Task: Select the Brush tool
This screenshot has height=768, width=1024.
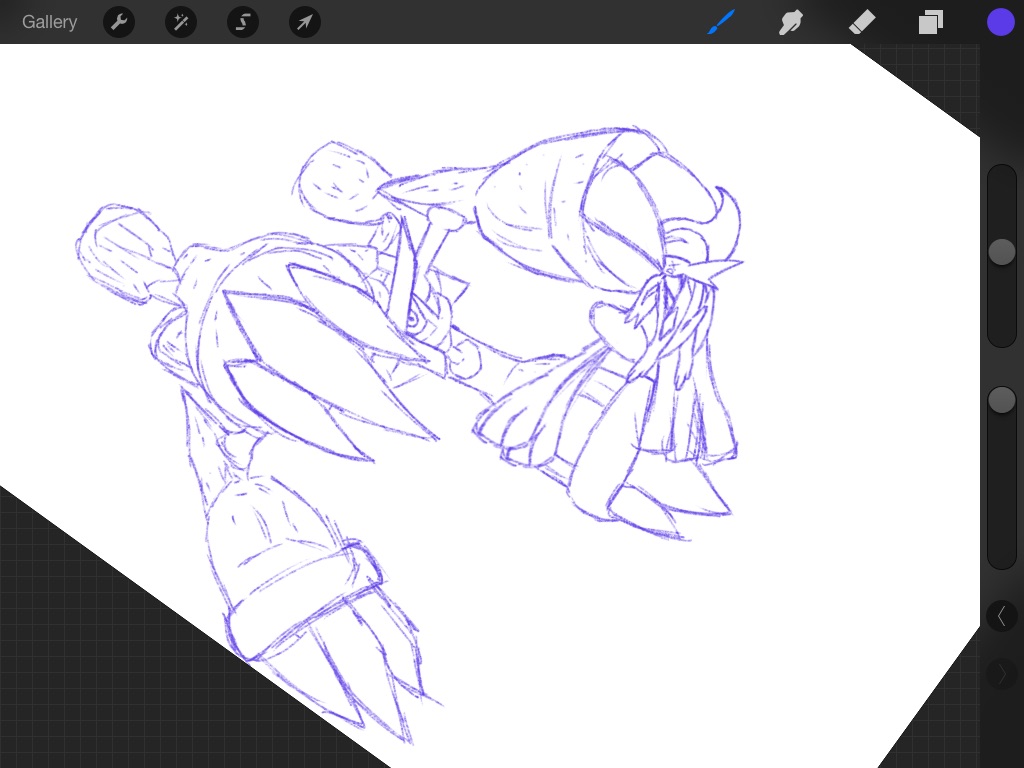Action: tap(722, 22)
